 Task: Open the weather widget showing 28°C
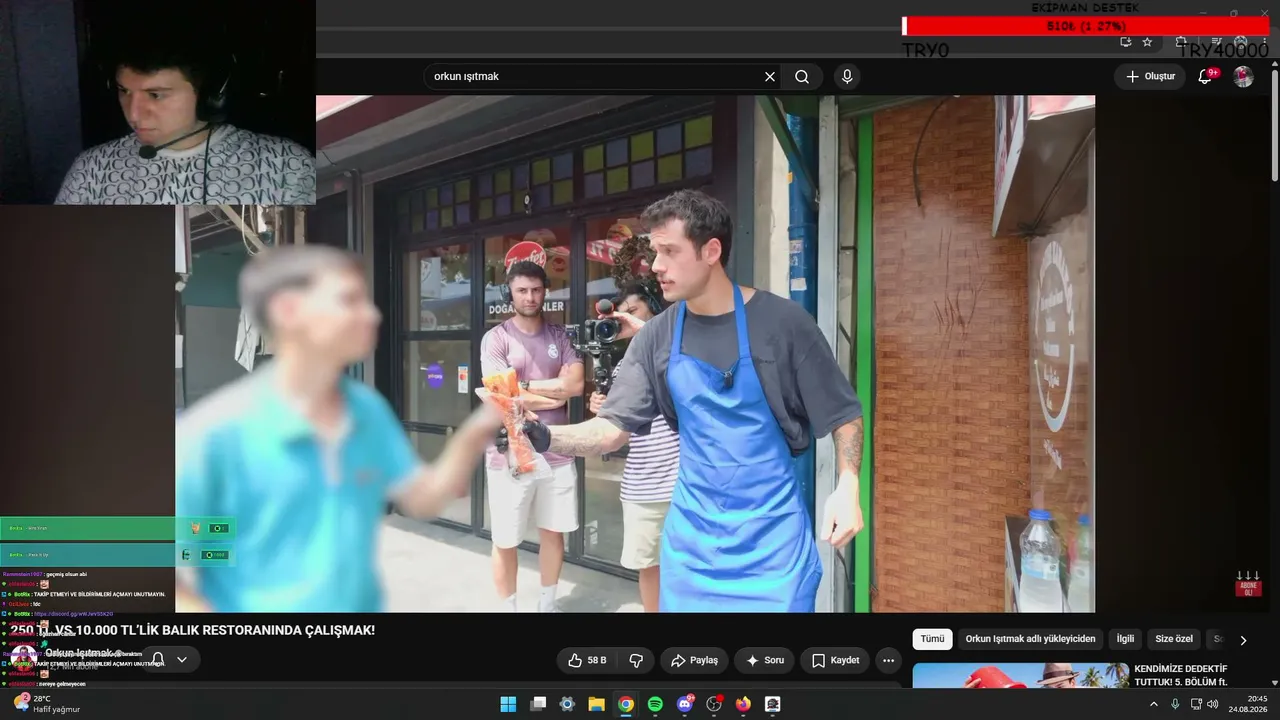point(45,704)
